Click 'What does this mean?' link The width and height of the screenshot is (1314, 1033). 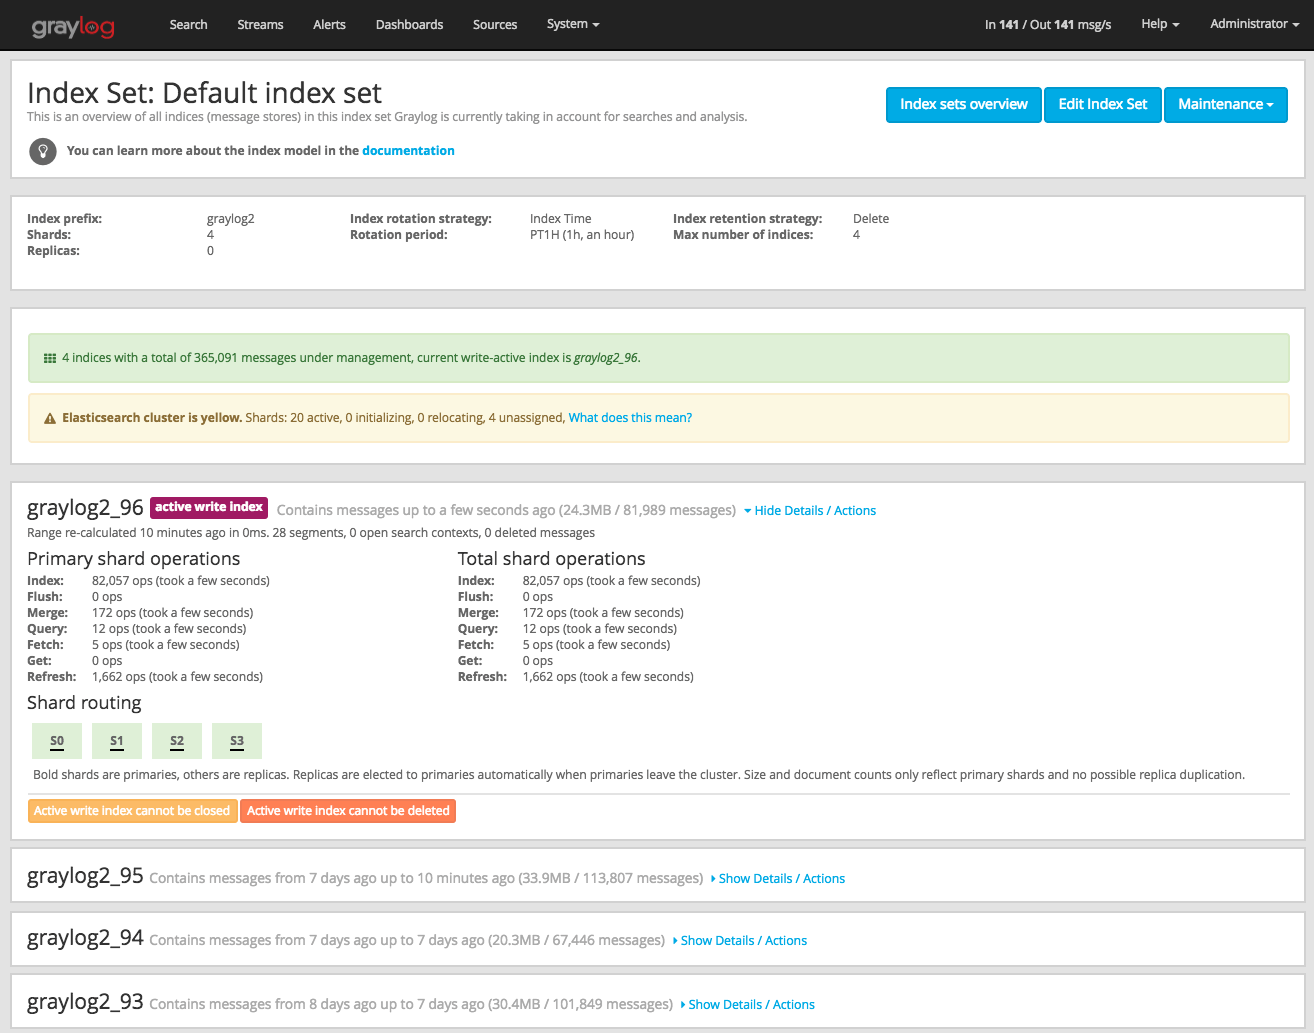630,418
